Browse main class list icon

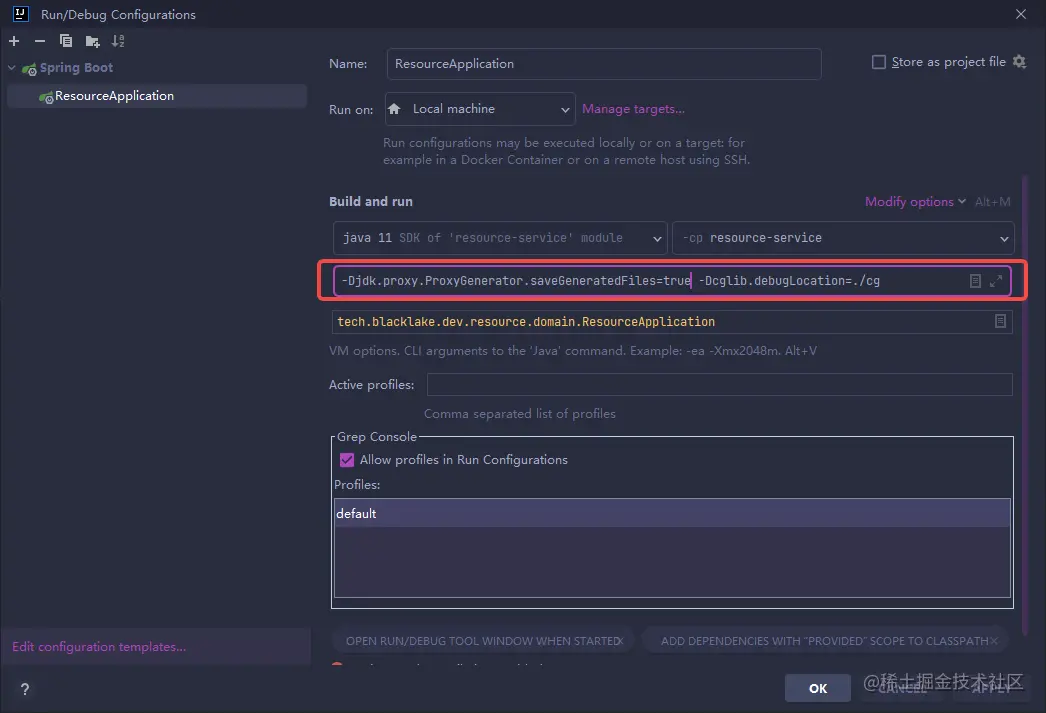1000,322
